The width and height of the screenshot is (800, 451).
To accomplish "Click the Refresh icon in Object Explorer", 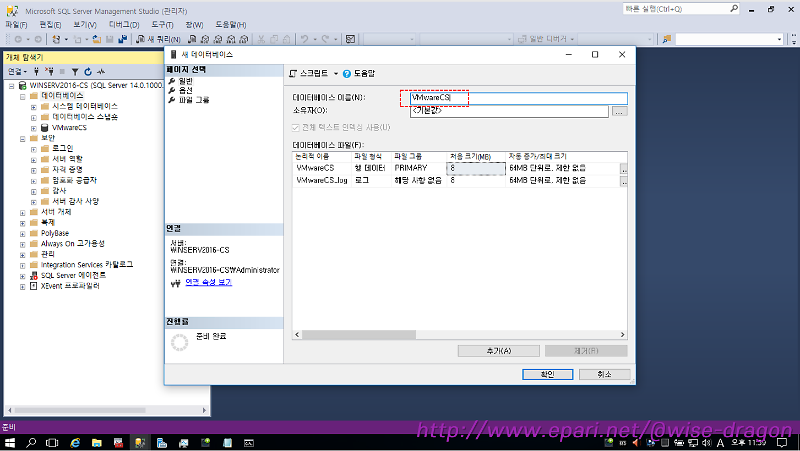I will (x=88, y=71).
